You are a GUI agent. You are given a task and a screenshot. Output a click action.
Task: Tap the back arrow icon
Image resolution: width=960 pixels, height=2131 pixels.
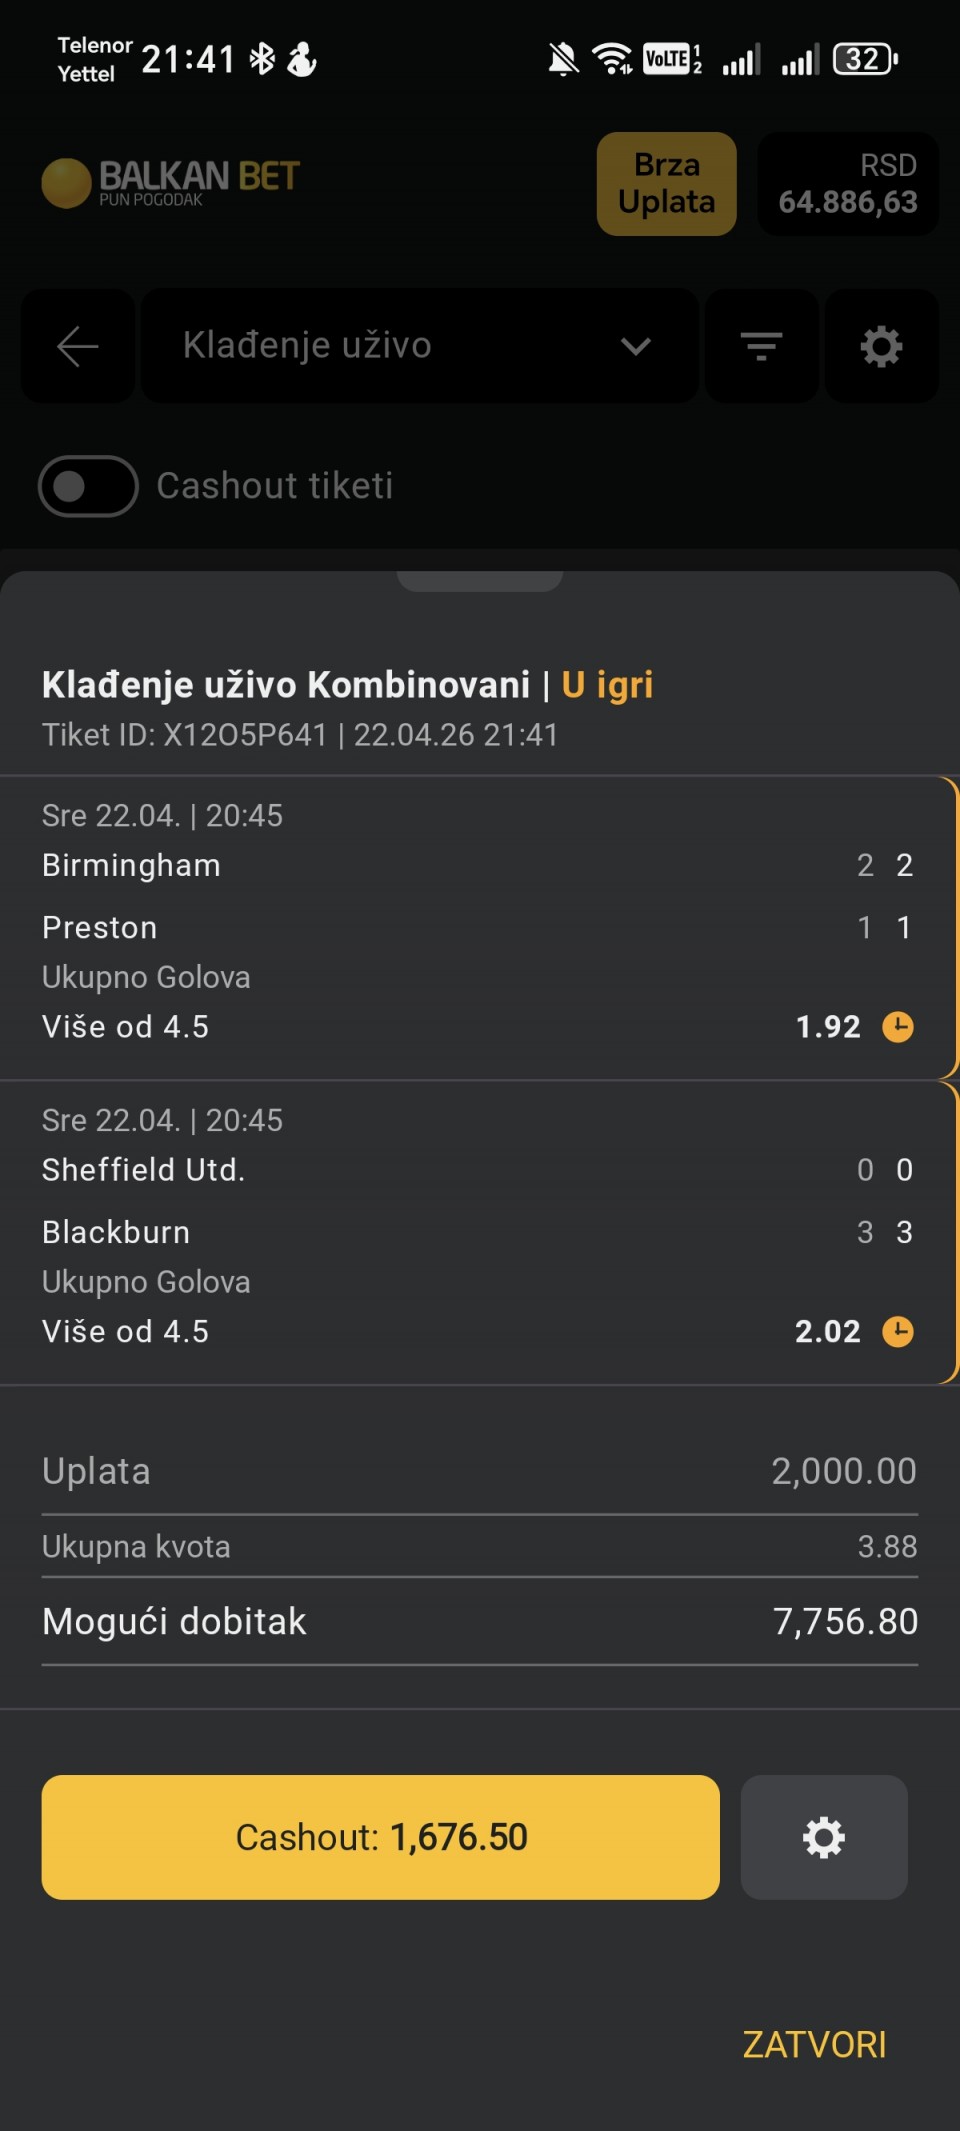77,346
